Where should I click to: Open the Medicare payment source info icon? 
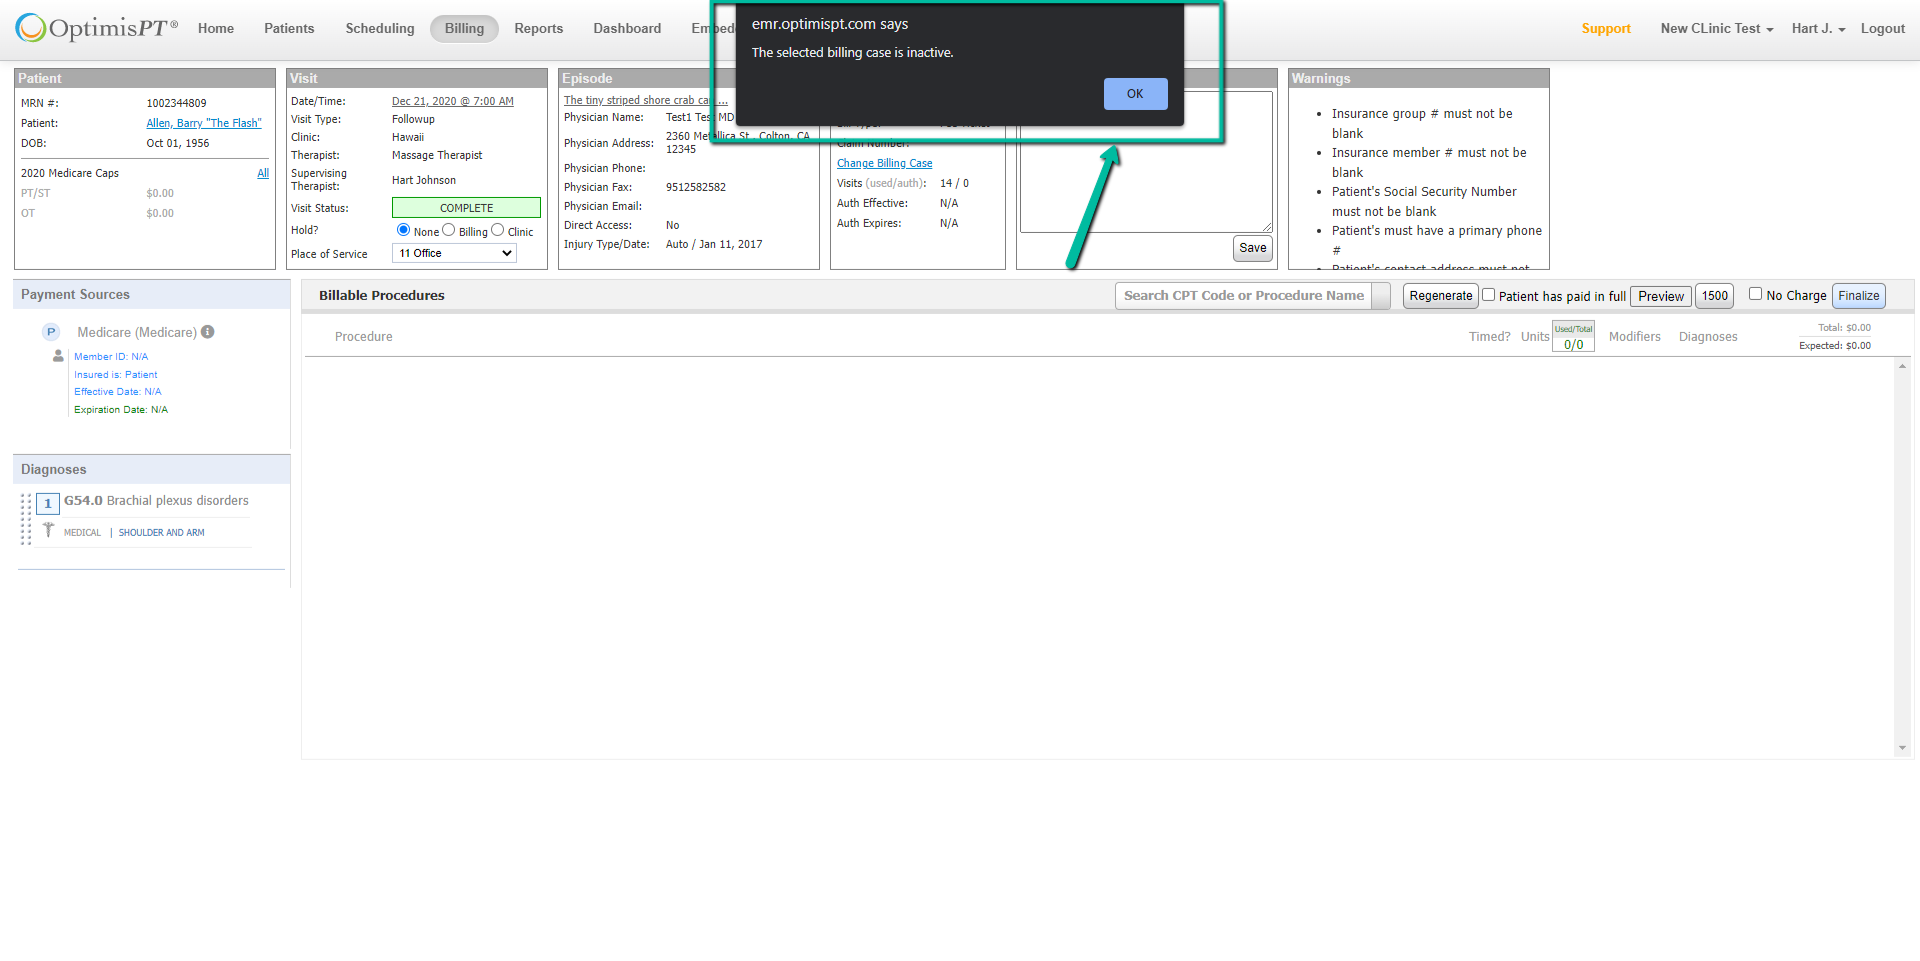[x=207, y=331]
